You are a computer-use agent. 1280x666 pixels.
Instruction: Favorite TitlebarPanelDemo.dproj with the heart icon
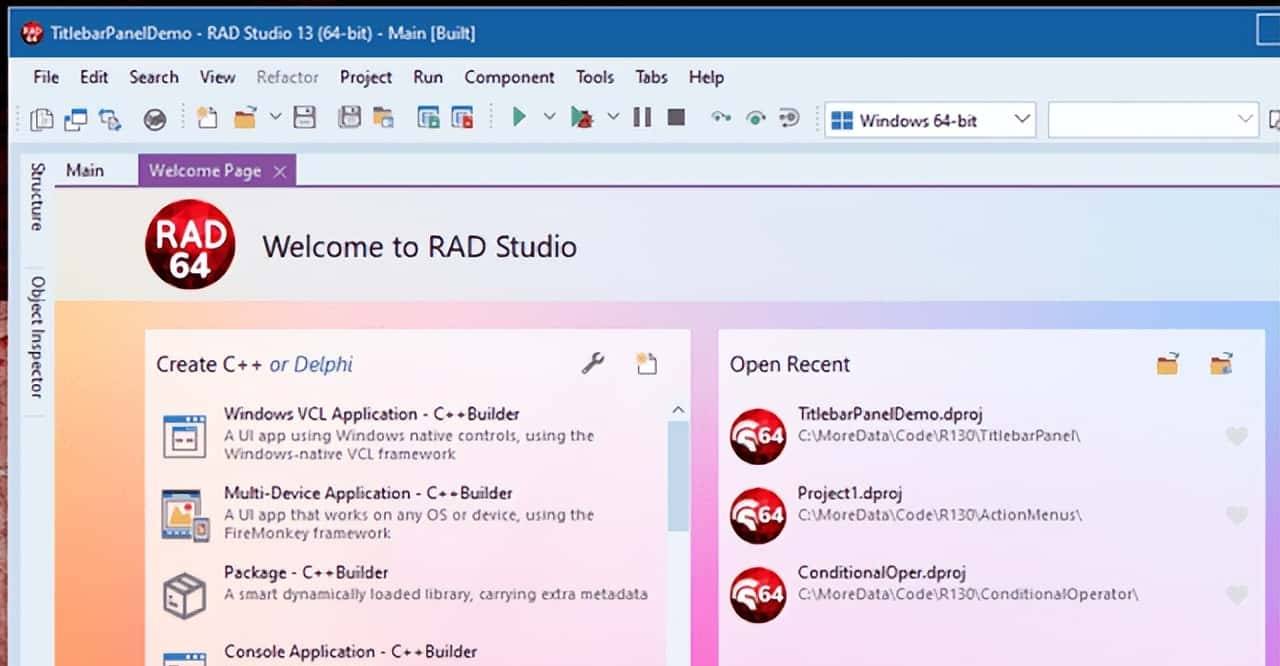(1237, 436)
